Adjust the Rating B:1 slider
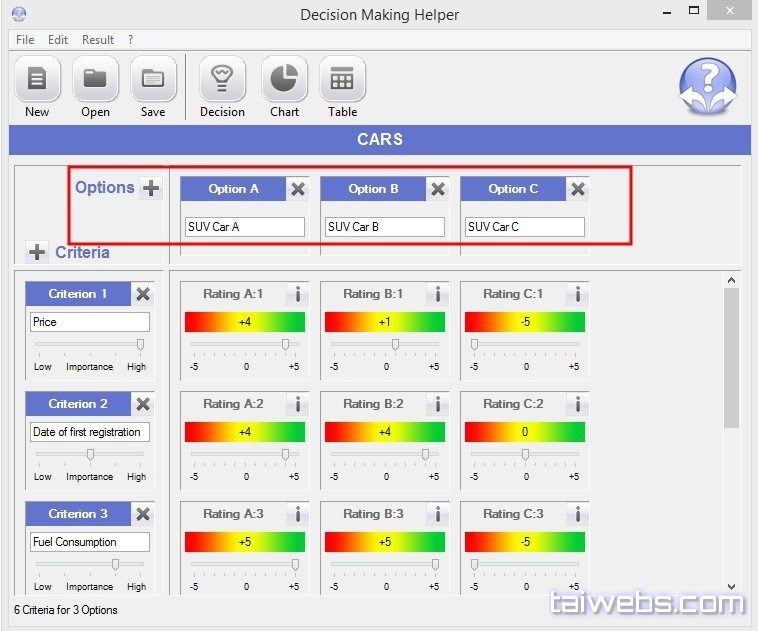The width and height of the screenshot is (758, 631). (x=396, y=344)
